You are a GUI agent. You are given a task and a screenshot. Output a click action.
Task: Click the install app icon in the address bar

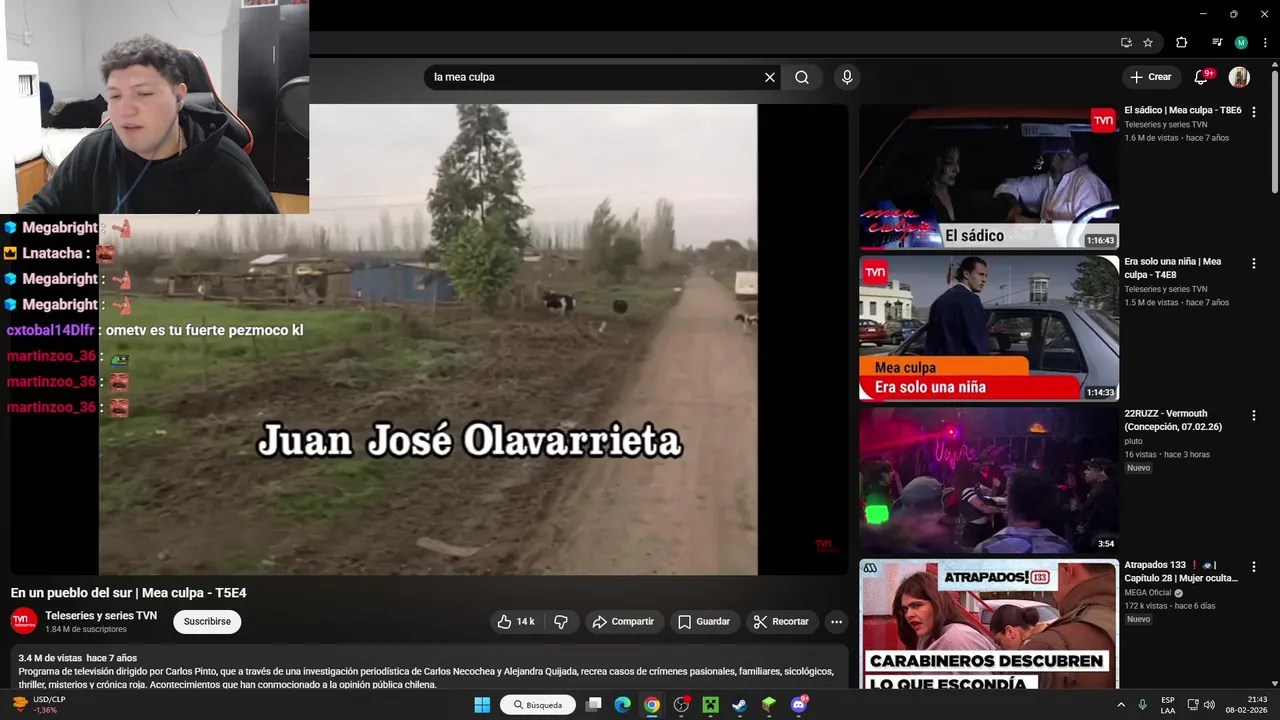(x=1126, y=43)
